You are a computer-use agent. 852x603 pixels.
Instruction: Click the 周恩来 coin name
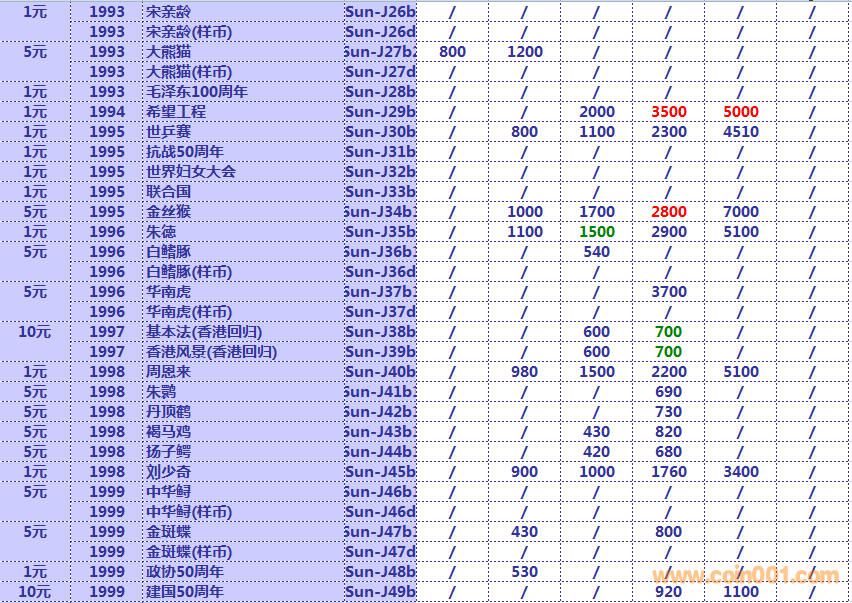[168, 372]
